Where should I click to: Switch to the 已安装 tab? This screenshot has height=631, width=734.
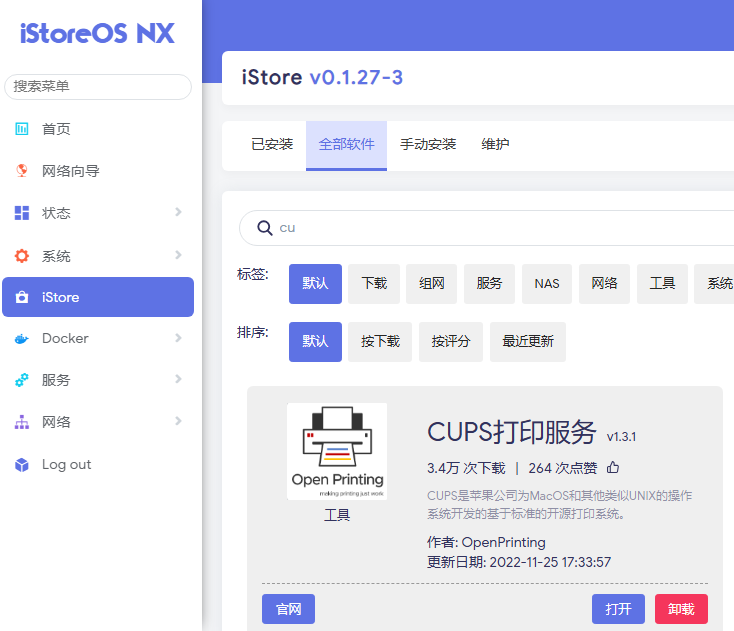pyautogui.click(x=272, y=145)
